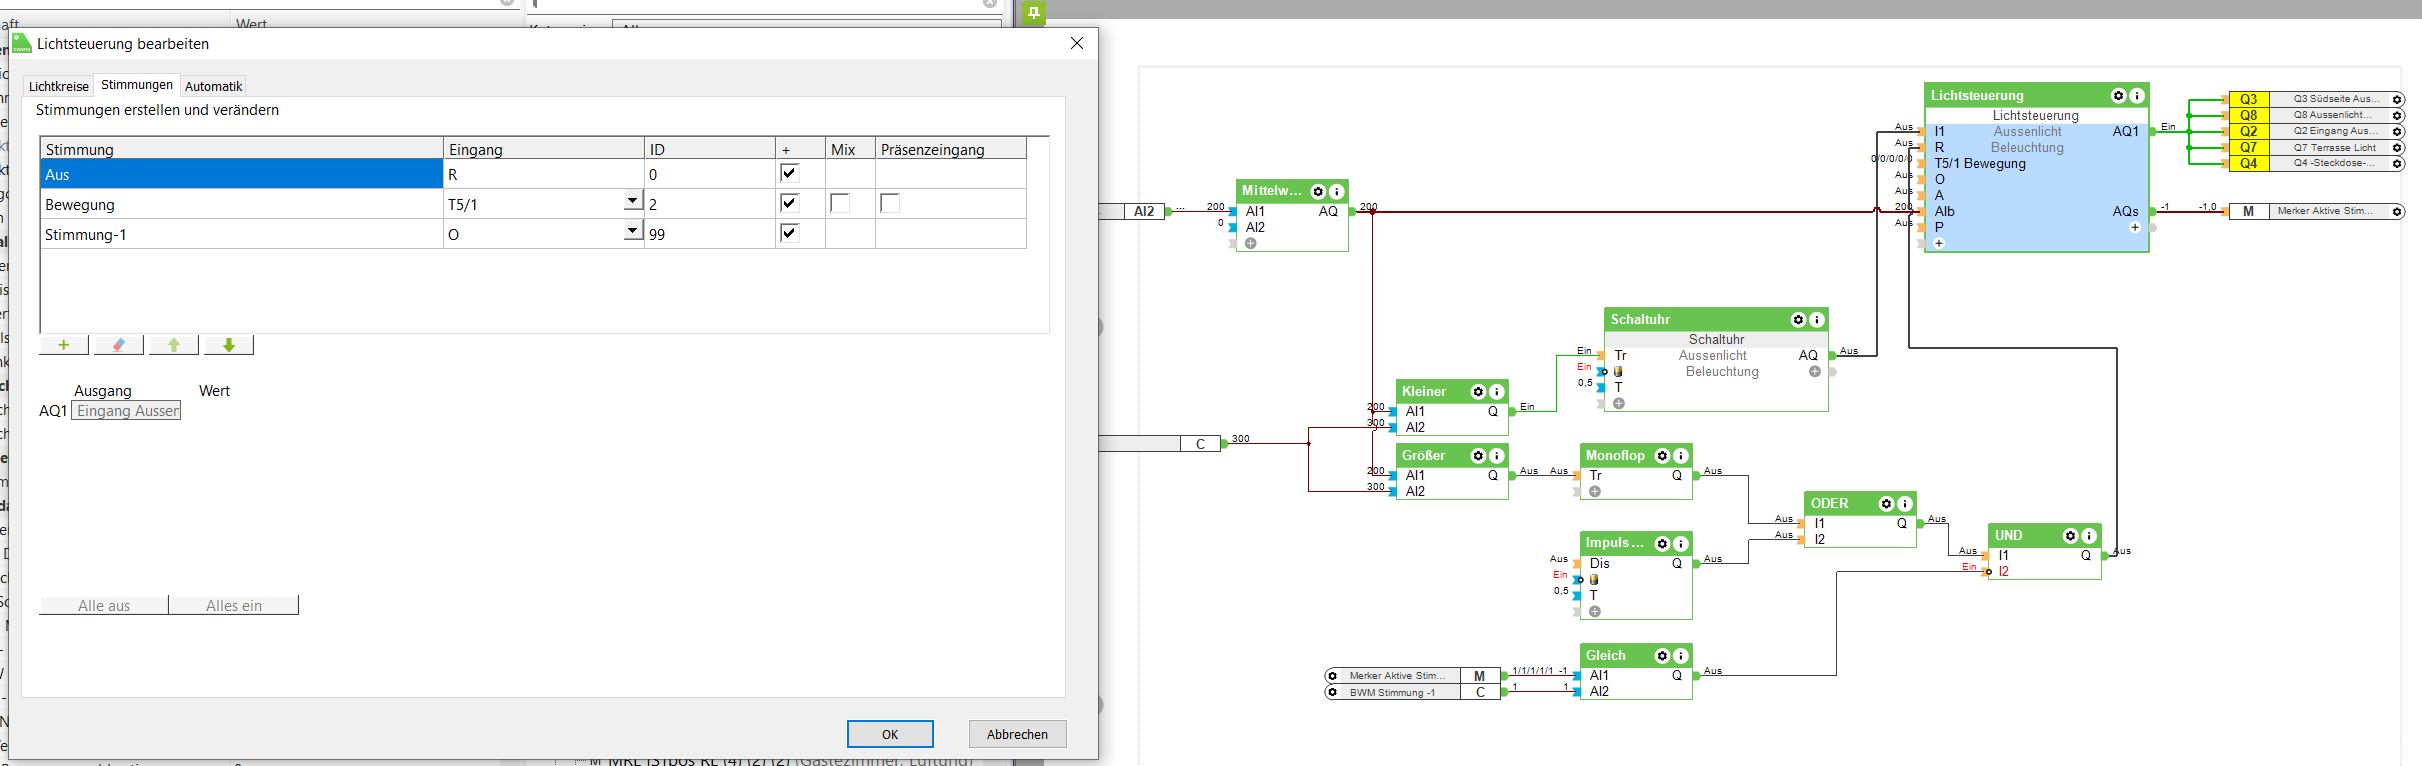Show info for the UND block

[2089, 536]
